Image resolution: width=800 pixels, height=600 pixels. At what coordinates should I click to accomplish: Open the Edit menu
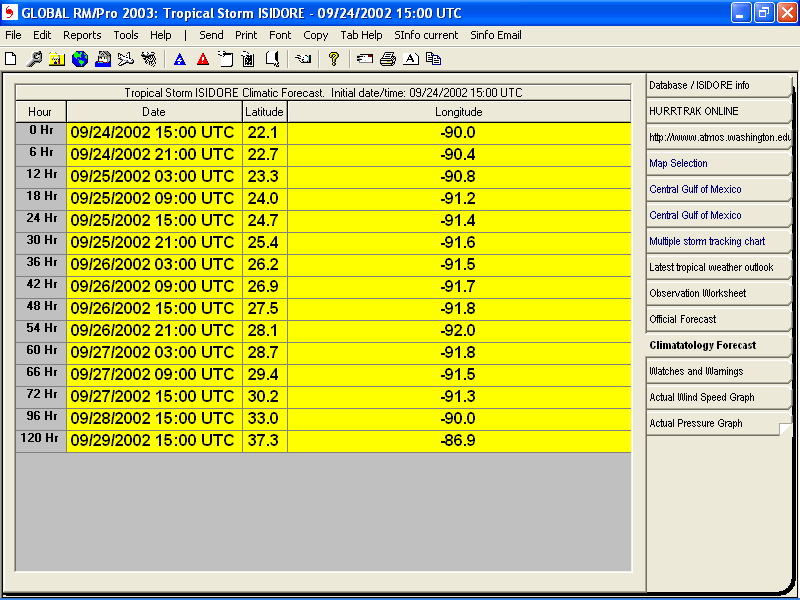pyautogui.click(x=42, y=35)
